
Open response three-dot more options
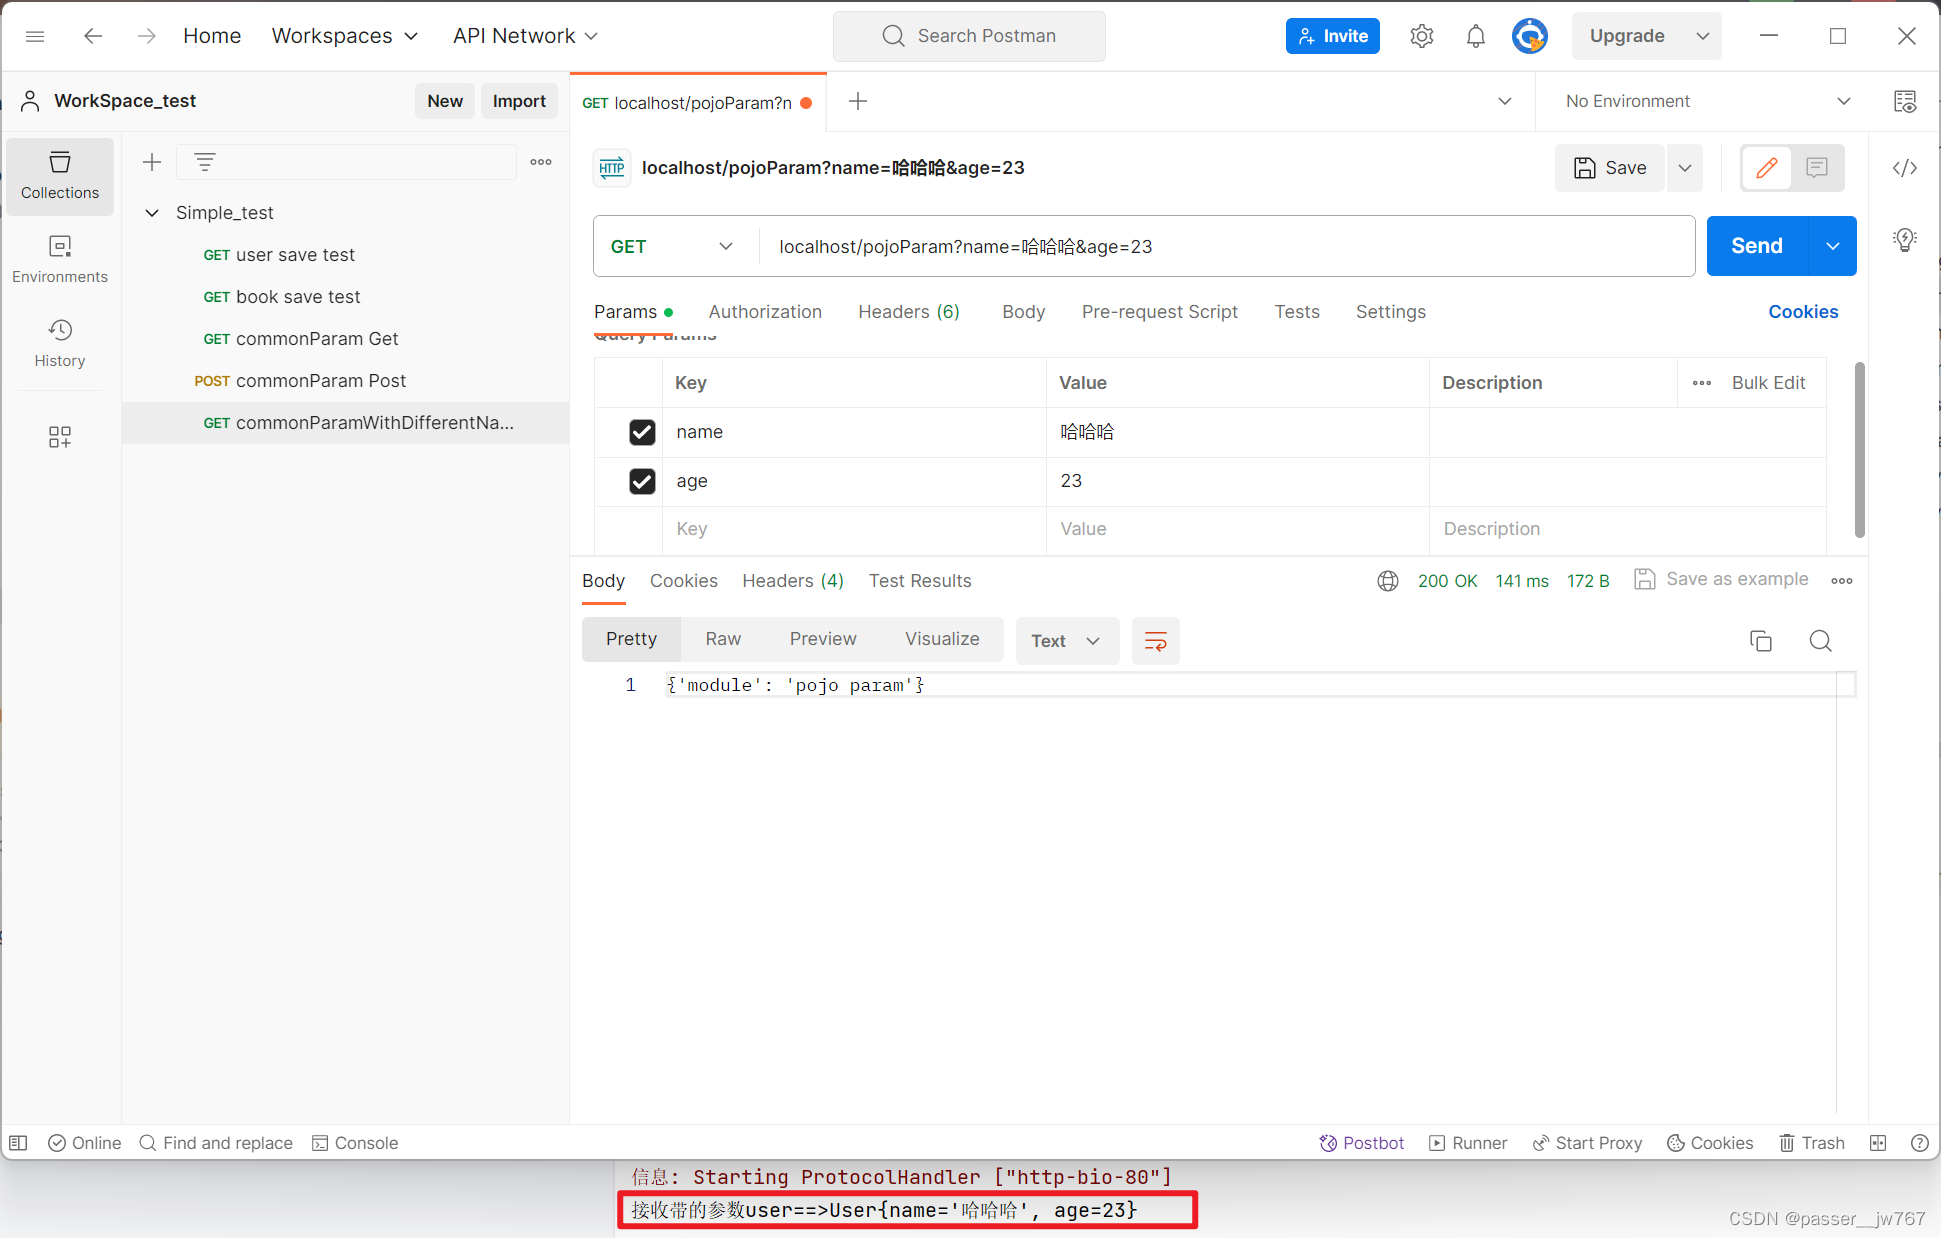1842,581
